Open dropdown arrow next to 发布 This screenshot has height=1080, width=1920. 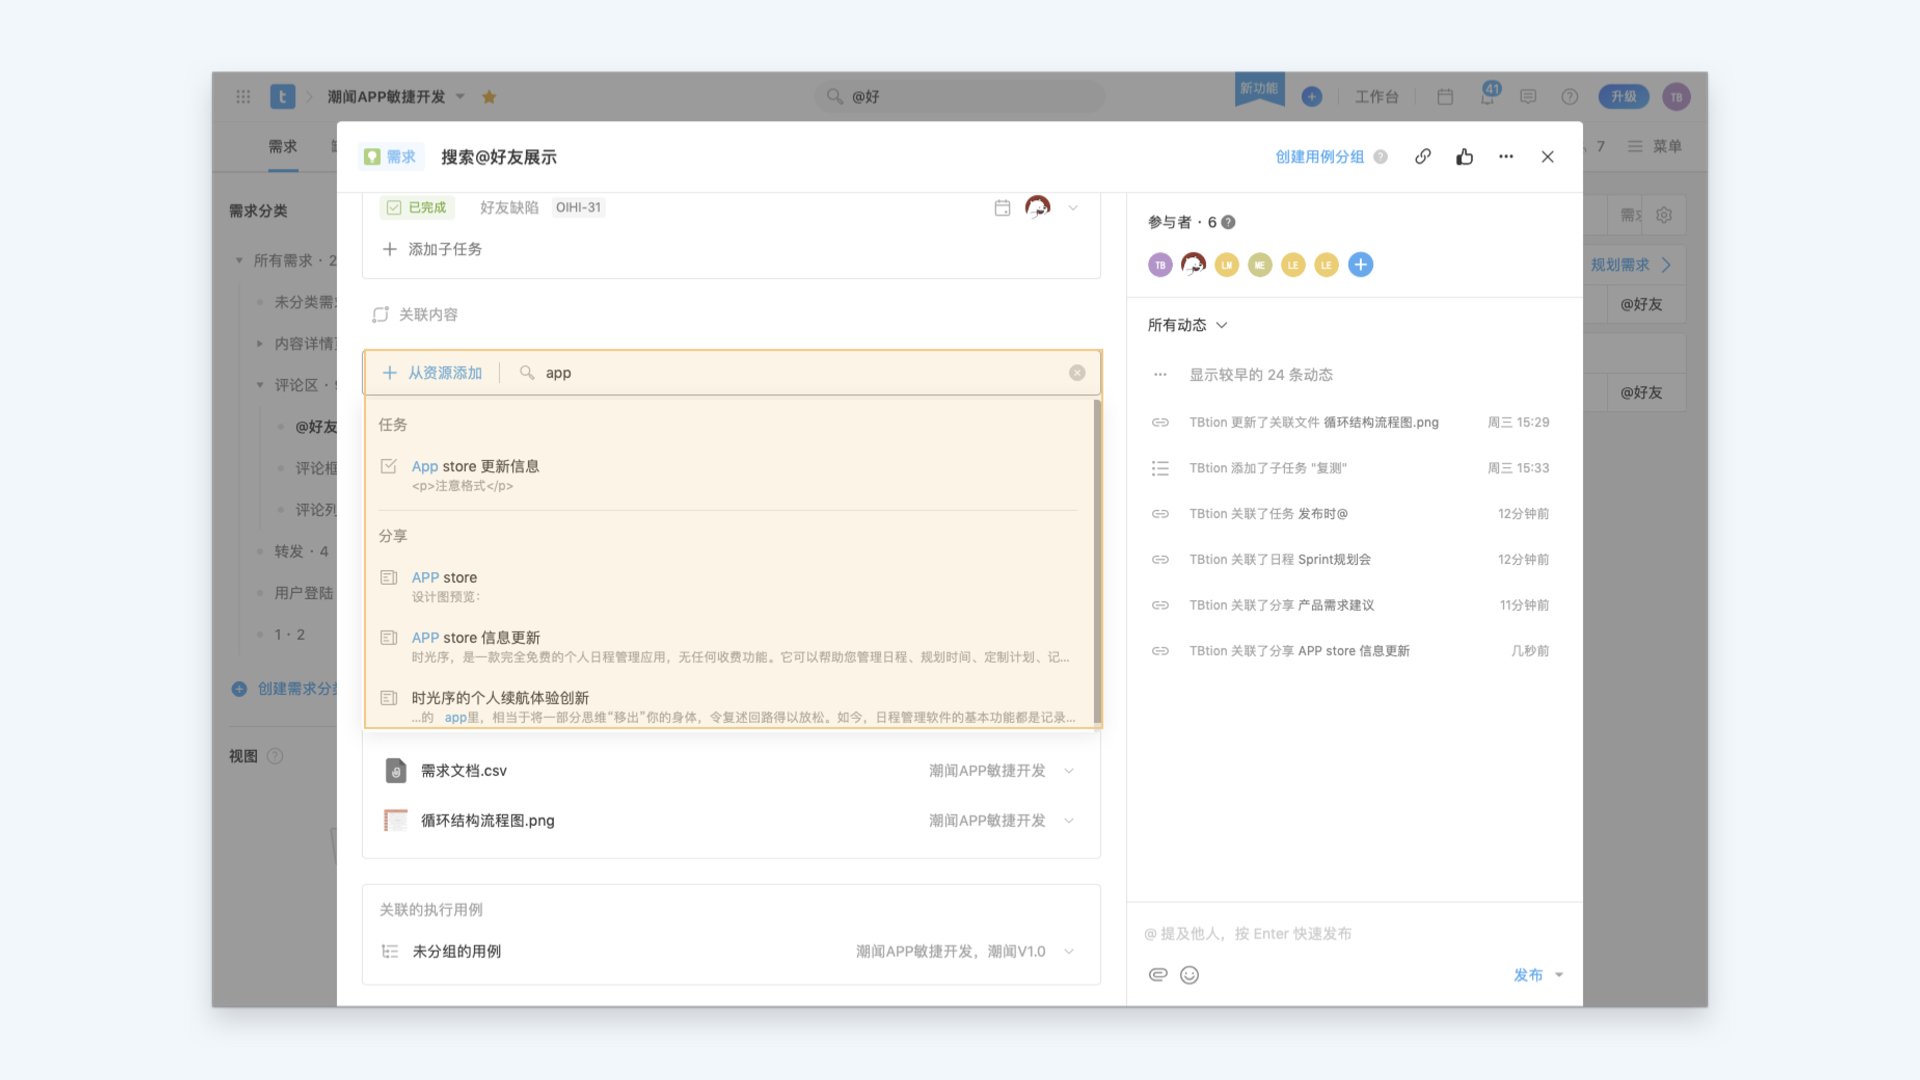tap(1559, 975)
